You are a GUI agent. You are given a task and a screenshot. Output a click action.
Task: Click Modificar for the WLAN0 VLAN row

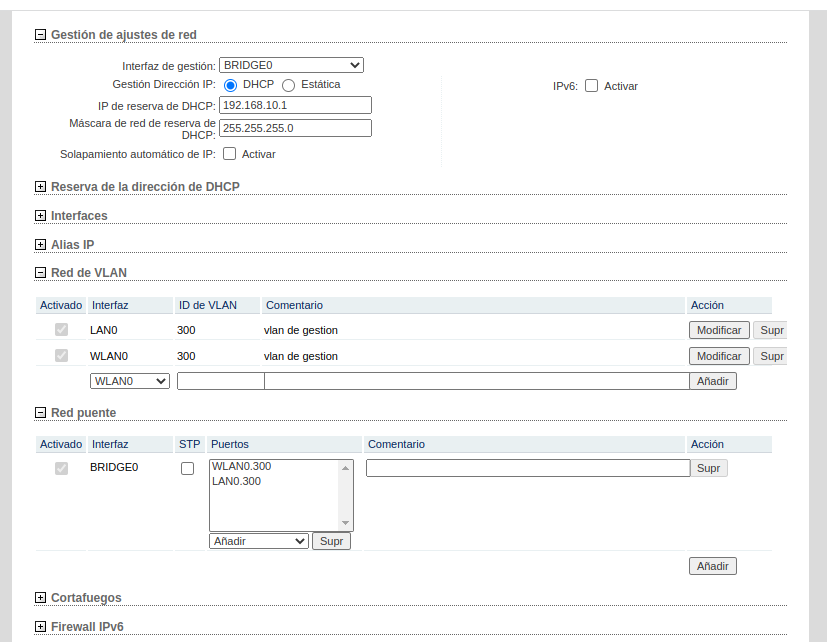(719, 356)
